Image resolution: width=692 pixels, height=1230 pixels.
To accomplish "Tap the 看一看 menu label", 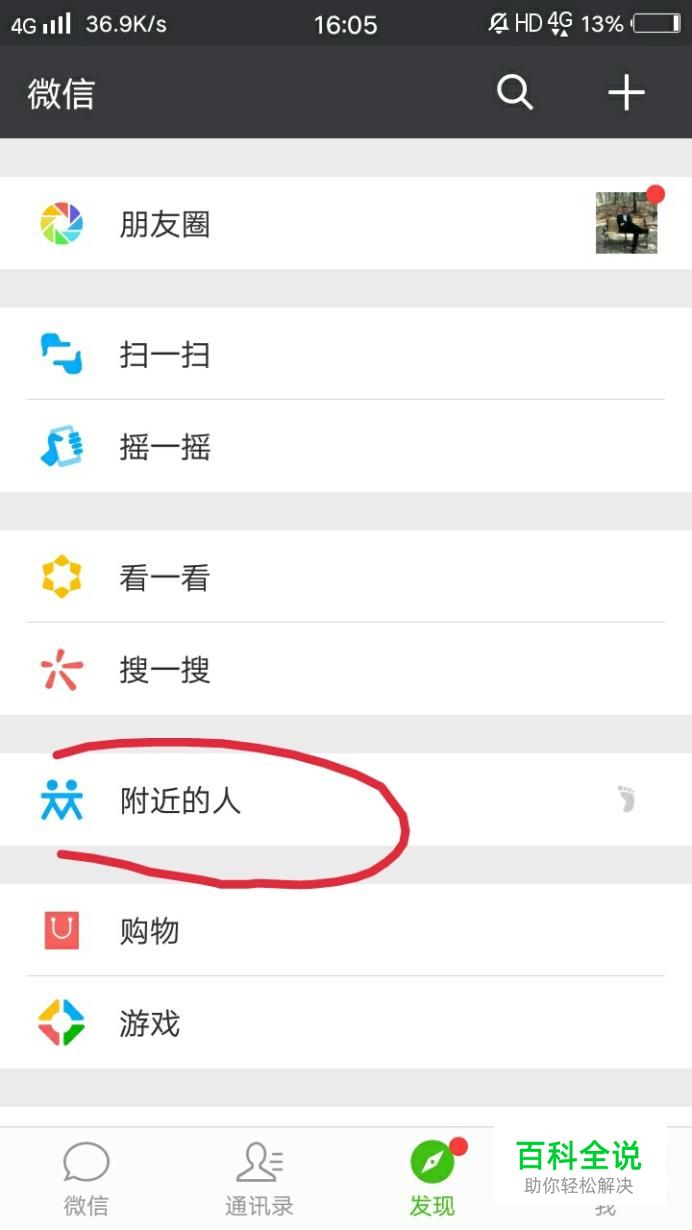I will coord(165,578).
